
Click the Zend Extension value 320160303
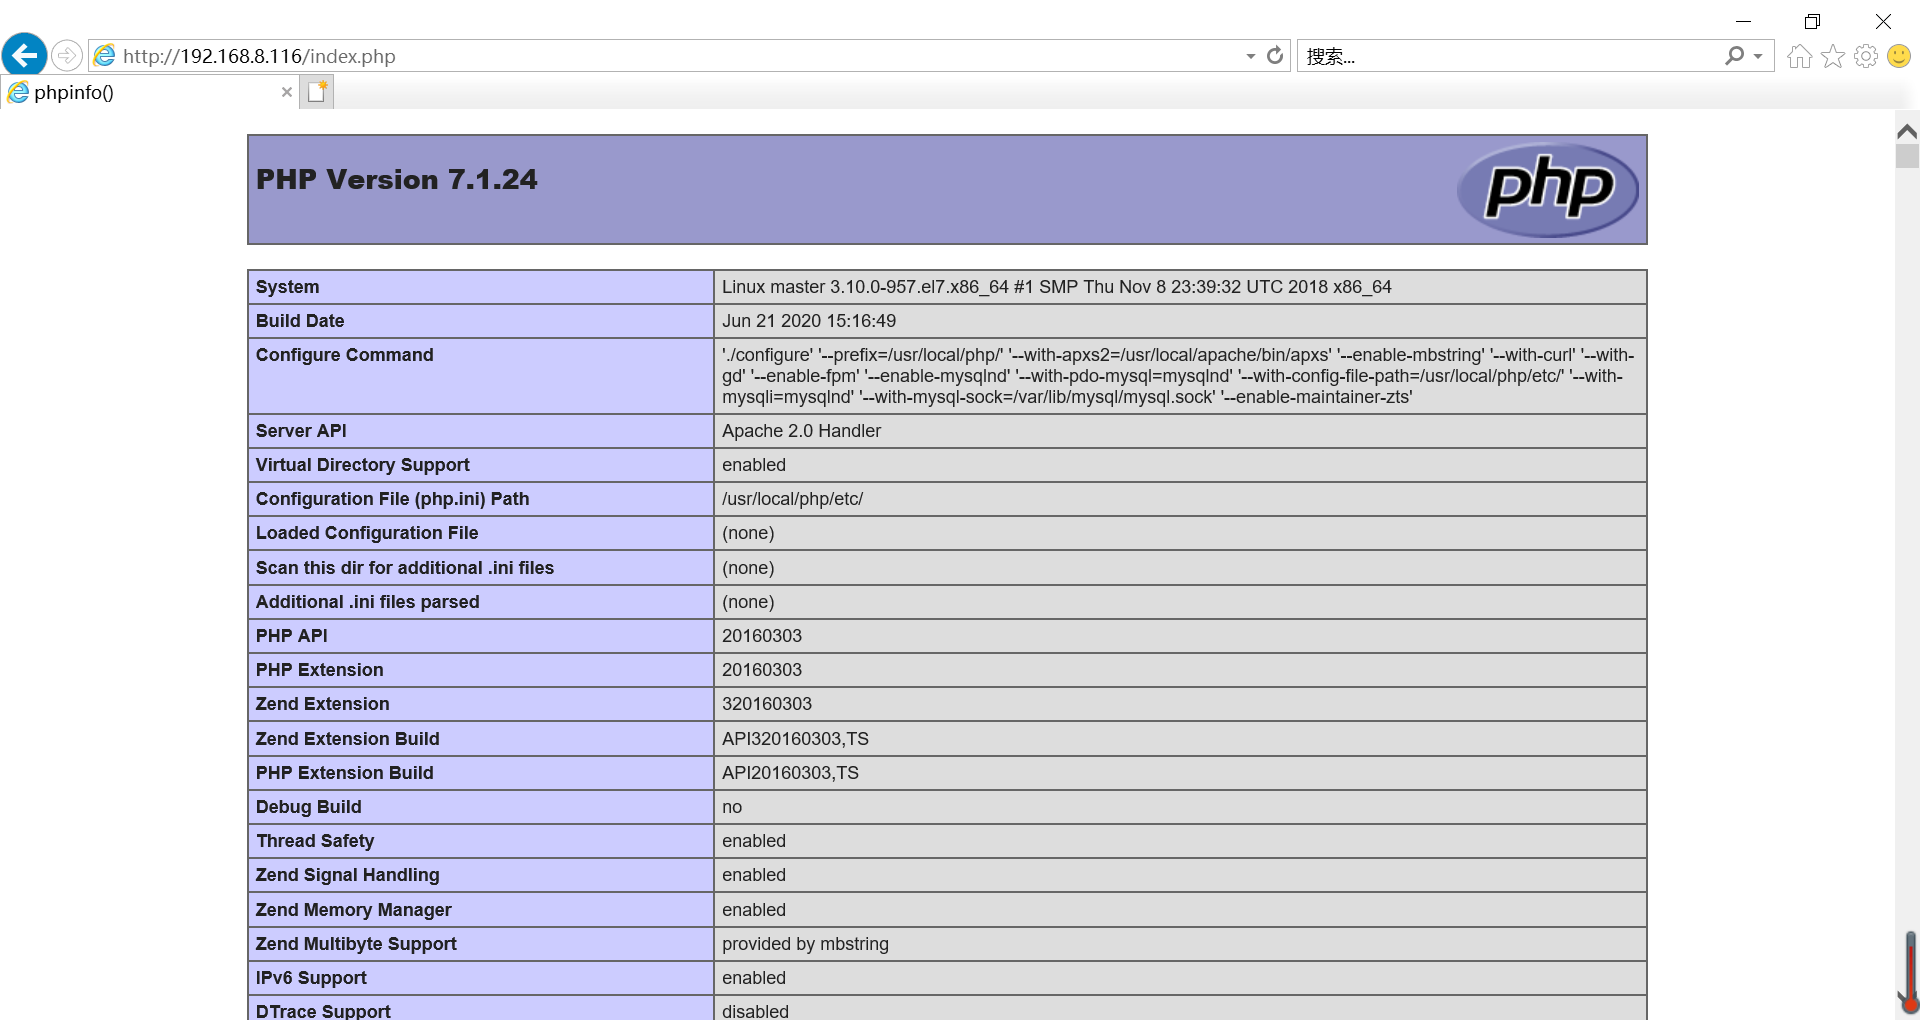pos(767,704)
